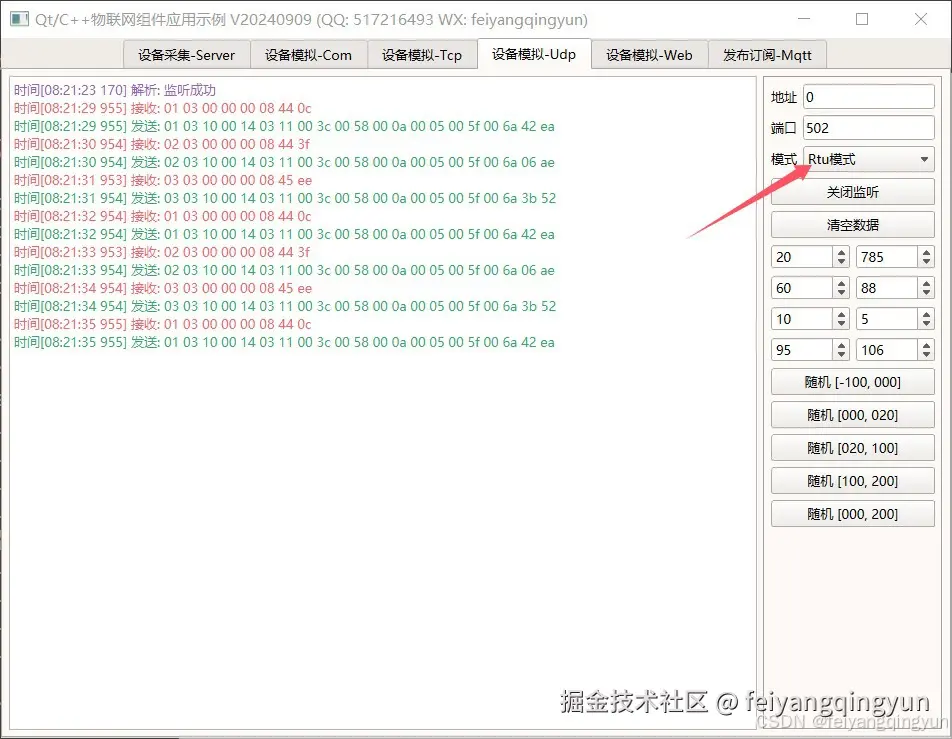
Task: Switch to the 设备采集-Server tab
Action: coord(186,55)
